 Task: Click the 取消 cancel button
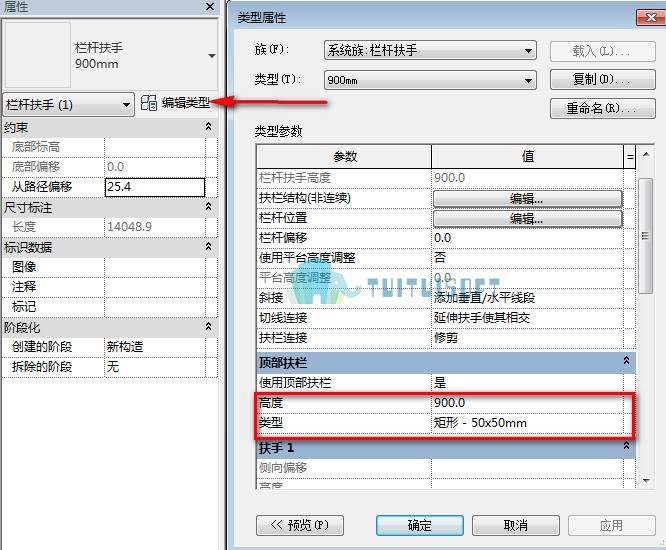point(515,525)
